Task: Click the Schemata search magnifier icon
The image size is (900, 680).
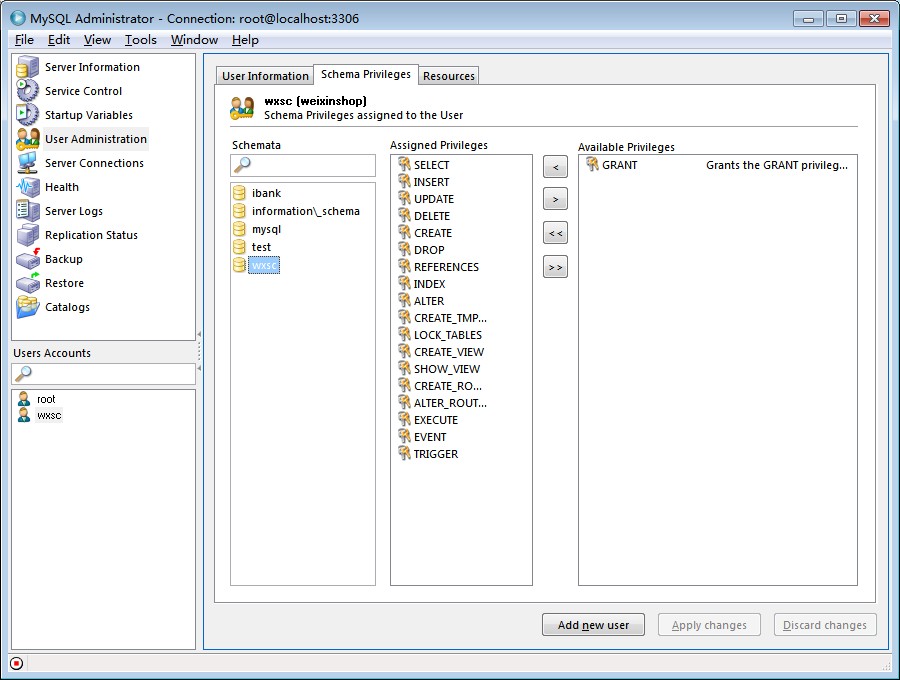Action: coord(242,165)
